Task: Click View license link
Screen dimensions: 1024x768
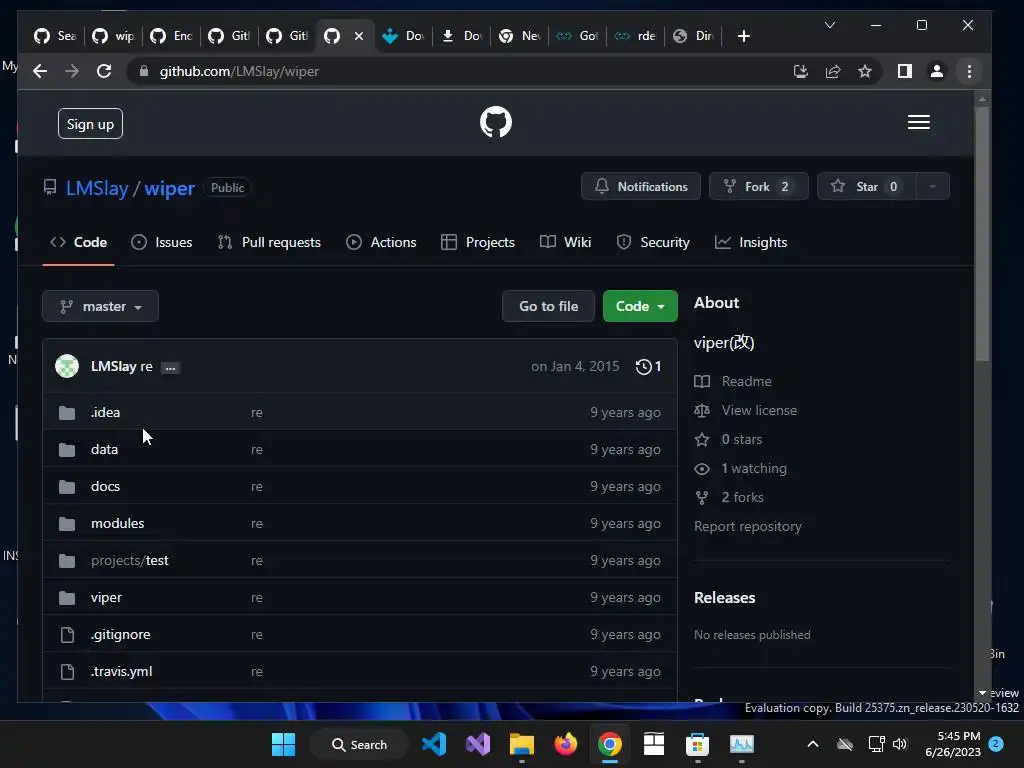Action: (759, 411)
